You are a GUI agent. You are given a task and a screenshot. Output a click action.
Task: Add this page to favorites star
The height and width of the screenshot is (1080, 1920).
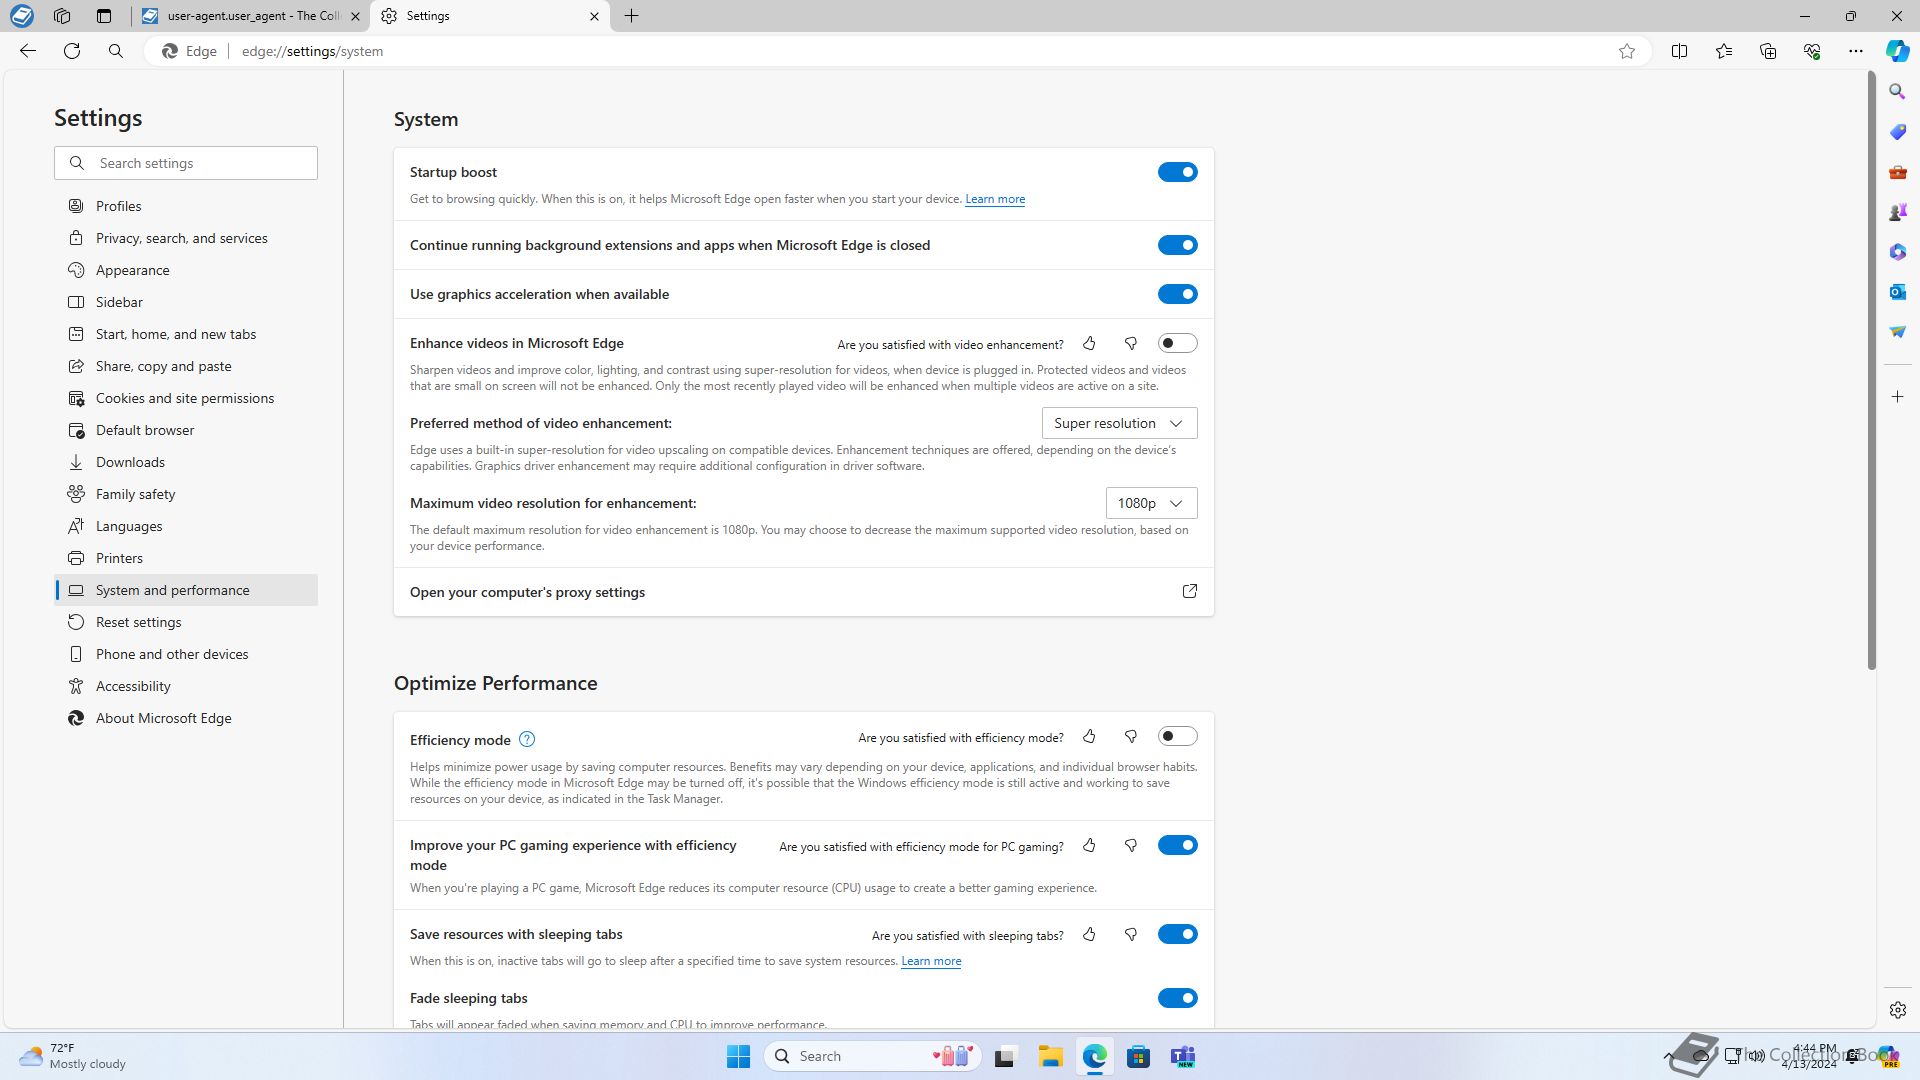[1627, 51]
